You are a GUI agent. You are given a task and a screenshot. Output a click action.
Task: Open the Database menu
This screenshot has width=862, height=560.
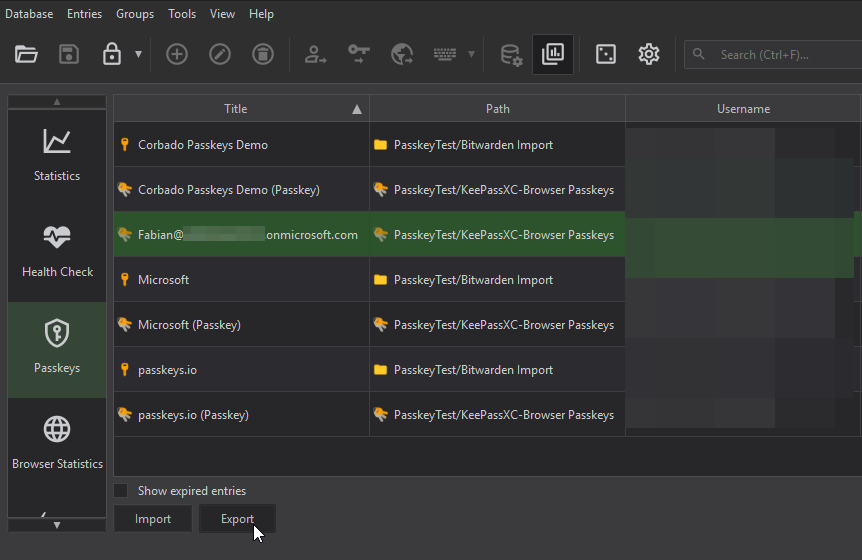[29, 14]
